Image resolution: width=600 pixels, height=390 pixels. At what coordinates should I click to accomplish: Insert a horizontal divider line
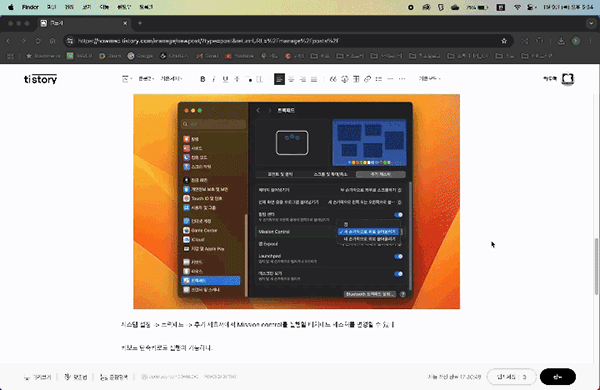(390, 79)
